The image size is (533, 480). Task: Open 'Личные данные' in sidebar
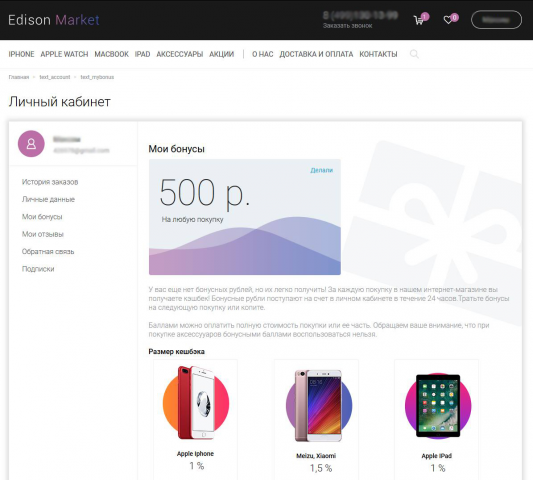click(x=48, y=199)
